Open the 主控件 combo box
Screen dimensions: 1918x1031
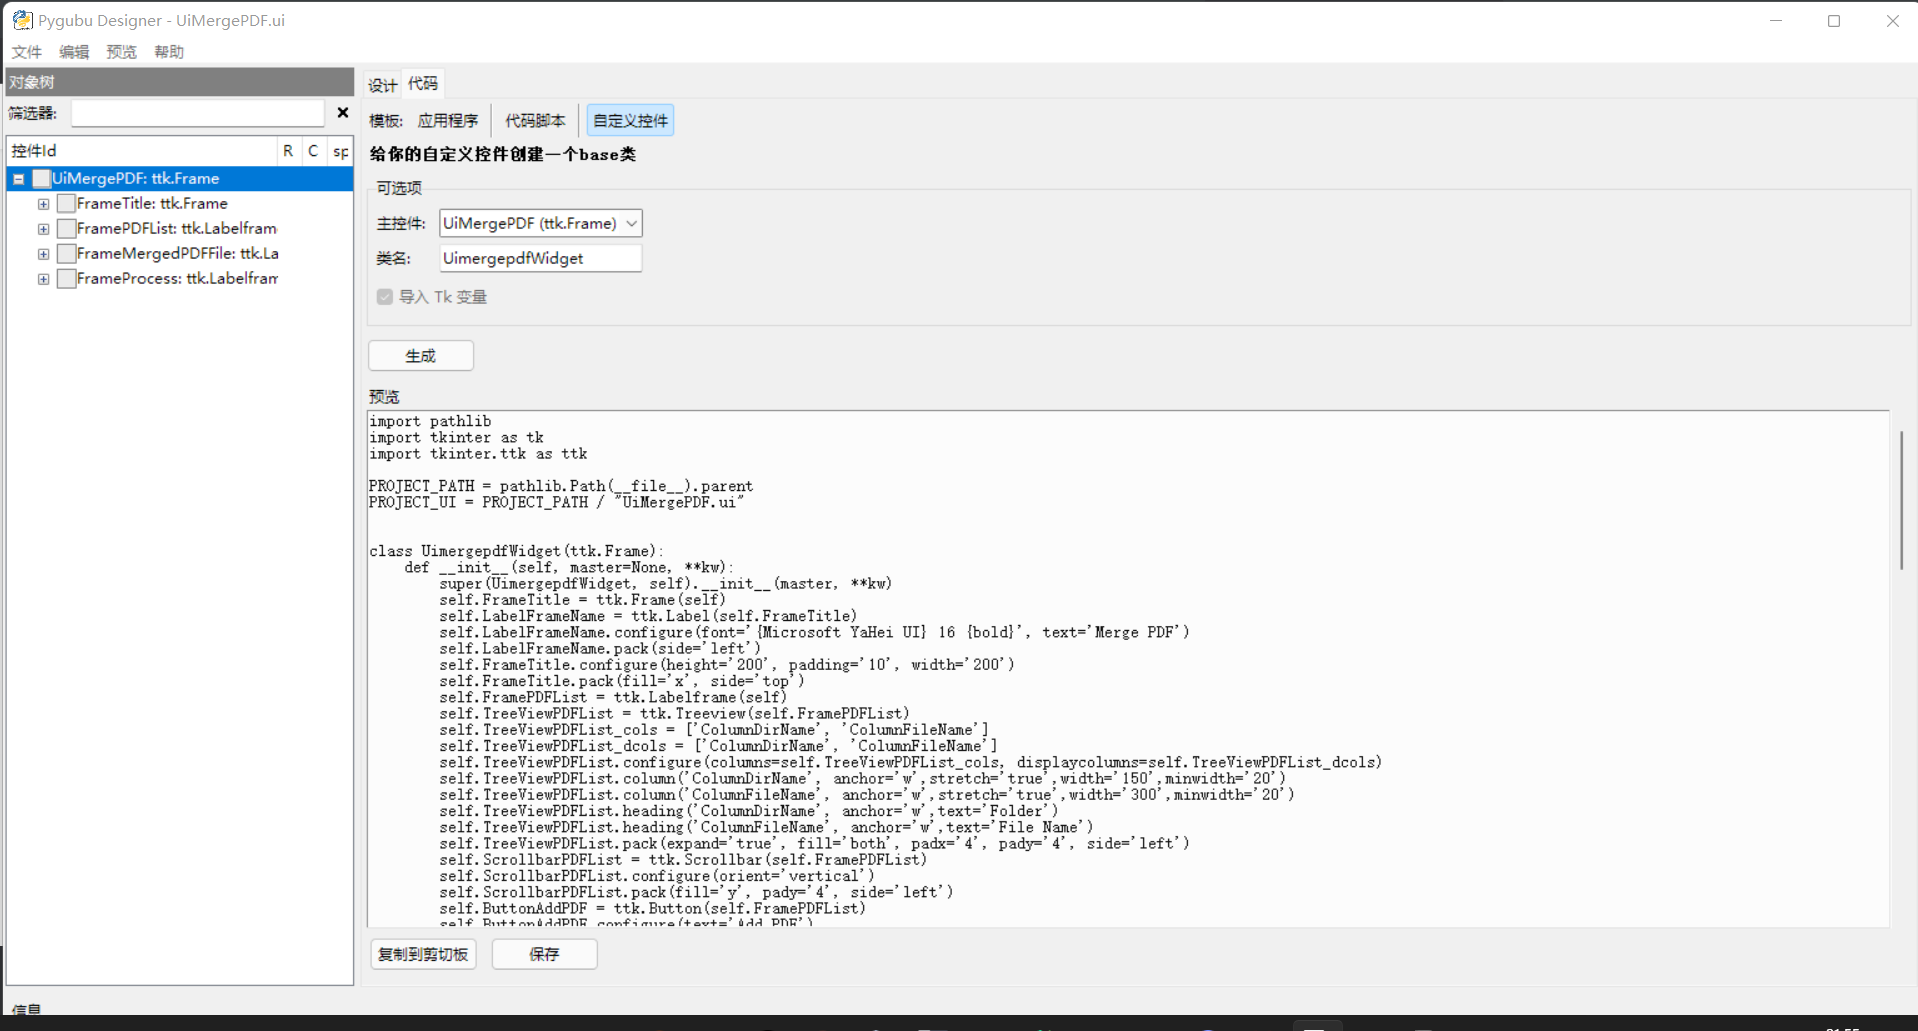[630, 222]
